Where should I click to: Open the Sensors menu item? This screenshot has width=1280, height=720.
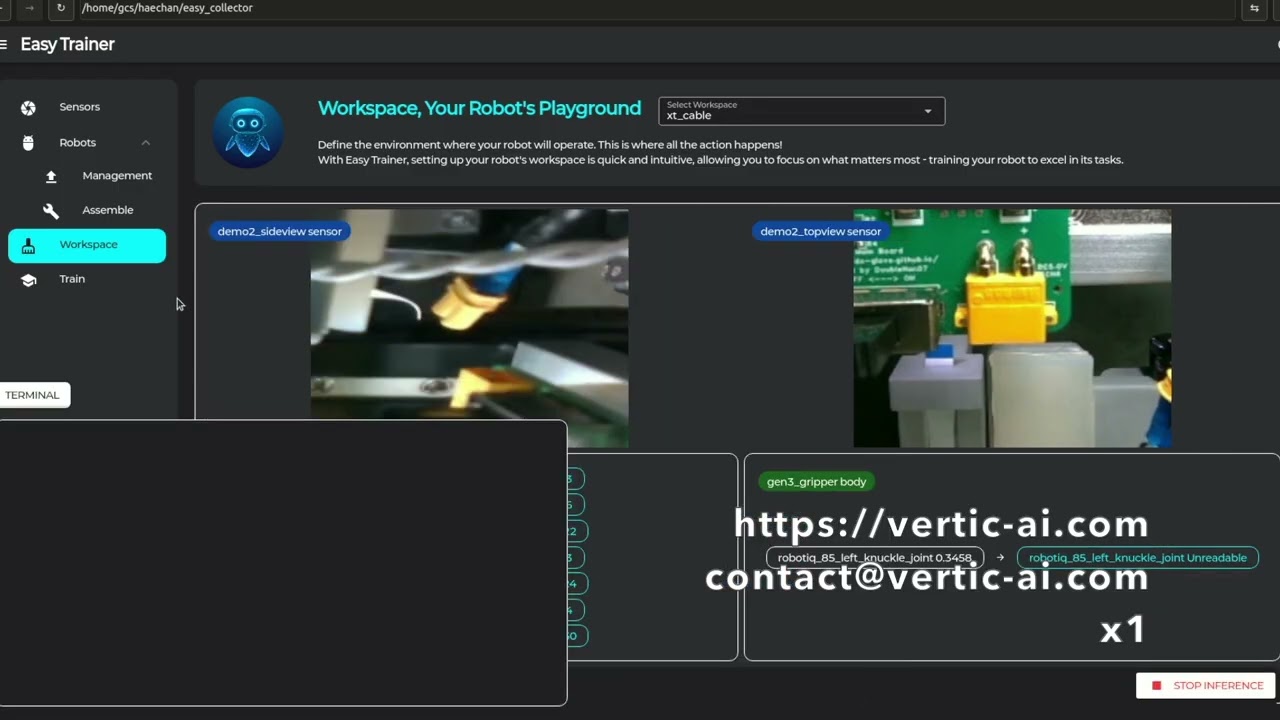point(79,107)
